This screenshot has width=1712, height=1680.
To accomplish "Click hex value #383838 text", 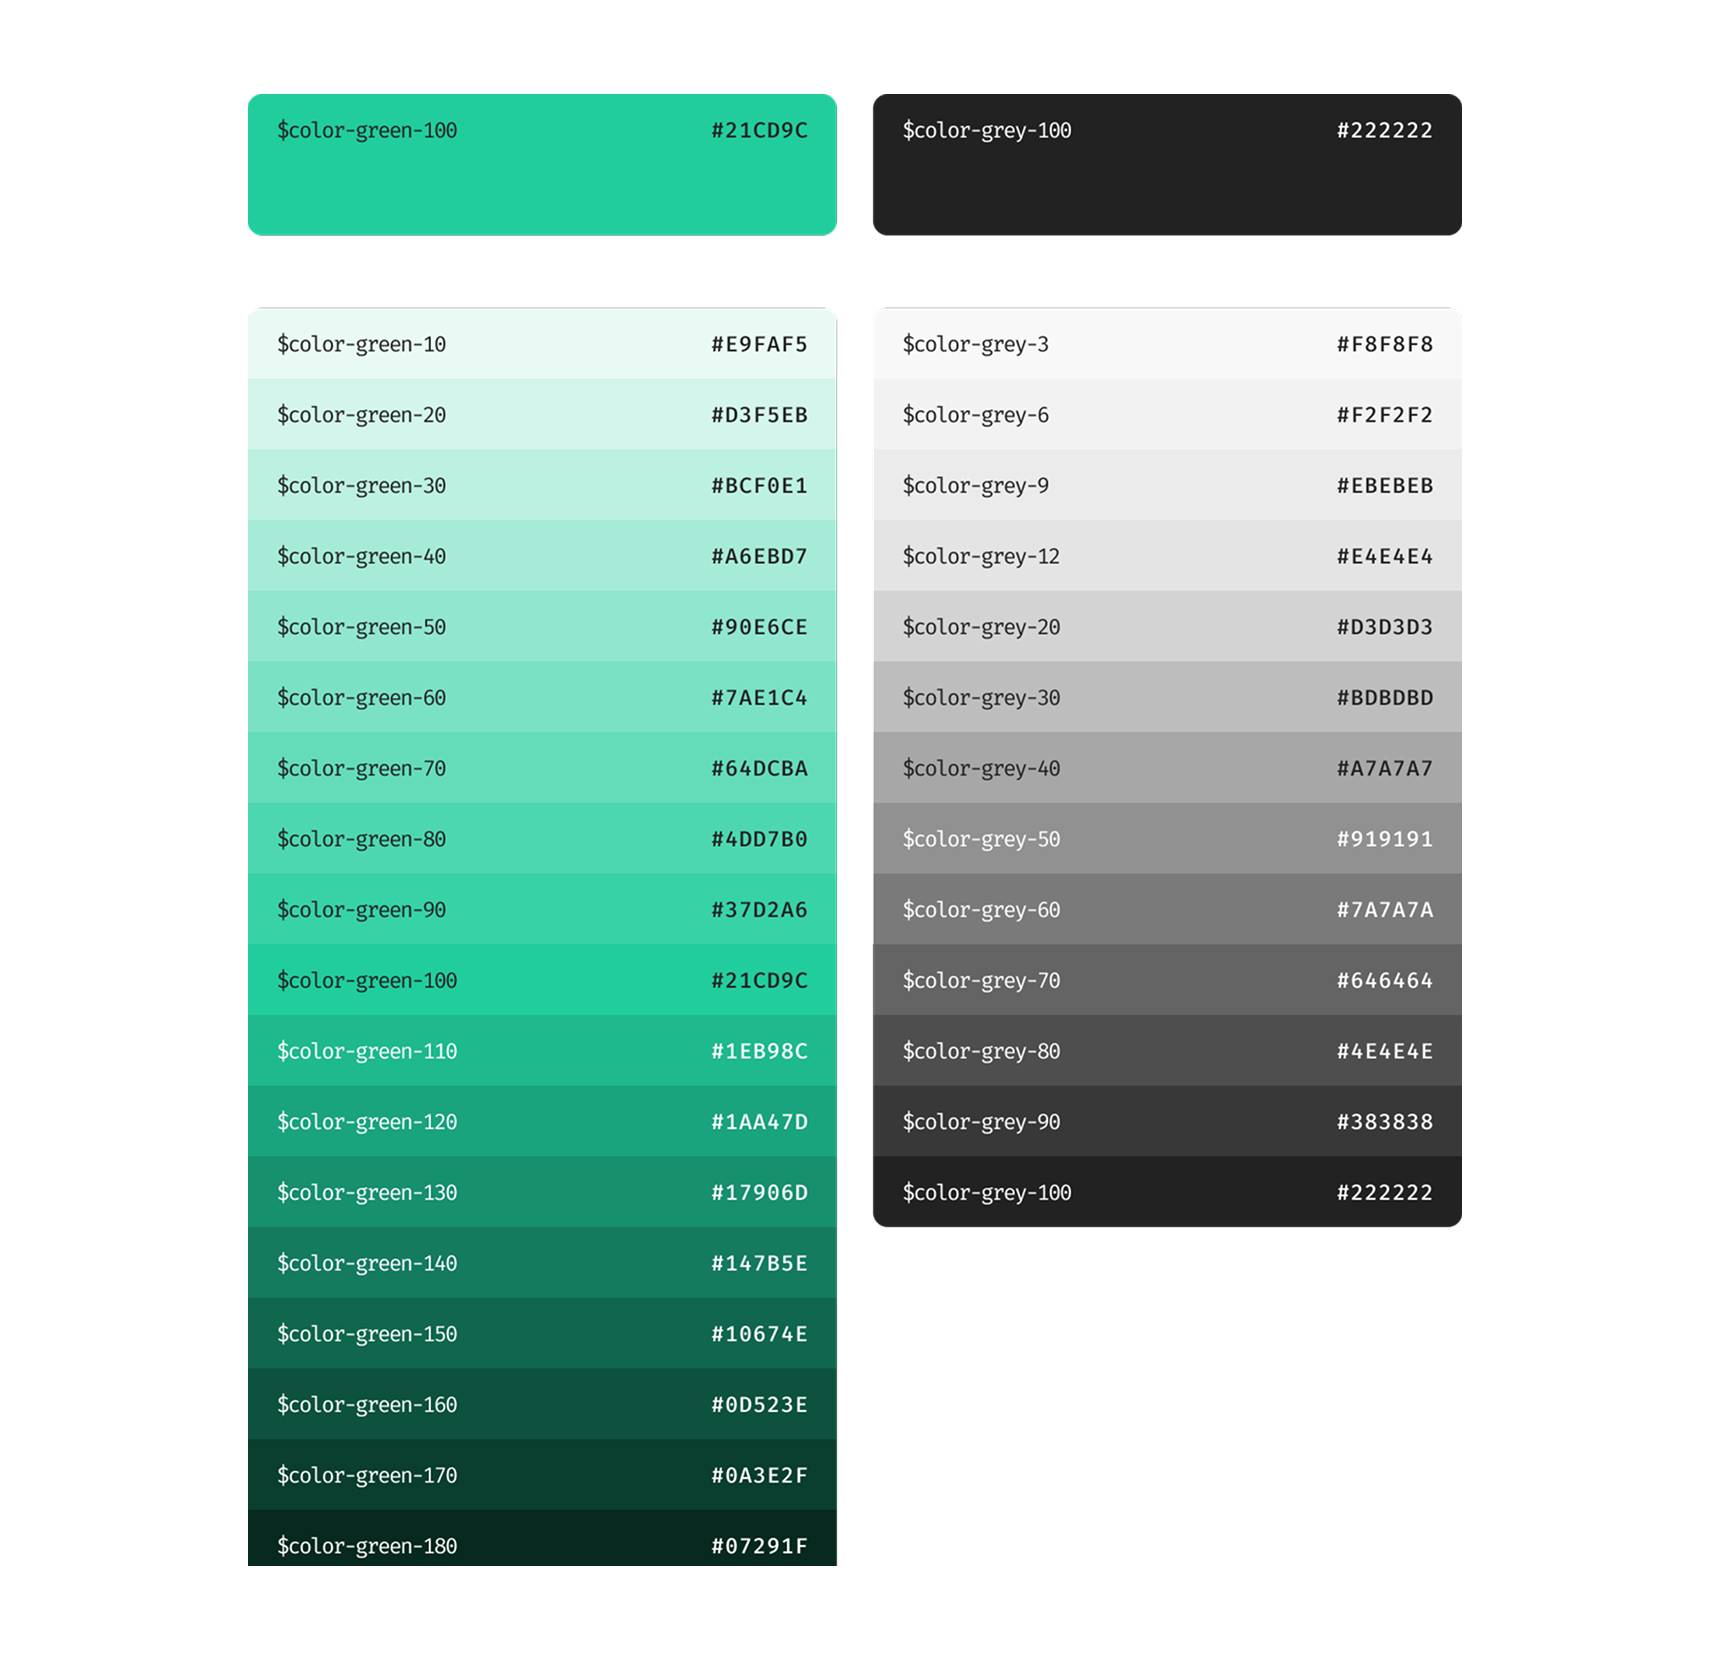I will pyautogui.click(x=1384, y=1122).
